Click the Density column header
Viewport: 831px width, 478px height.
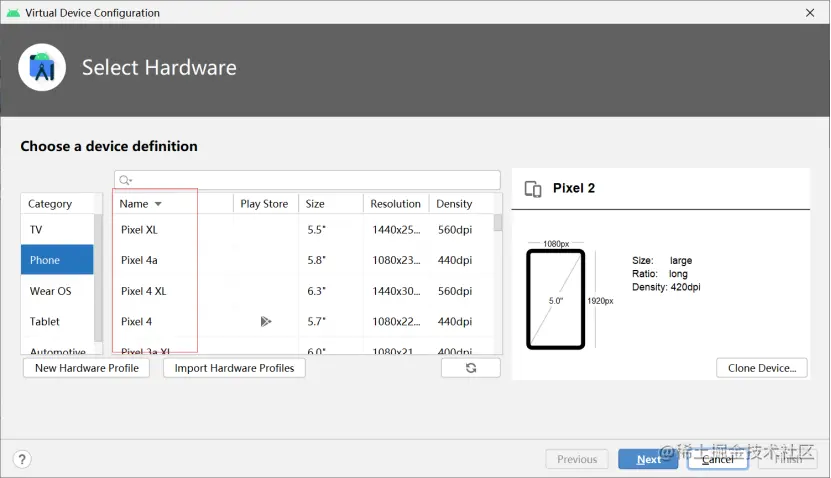tap(460, 203)
